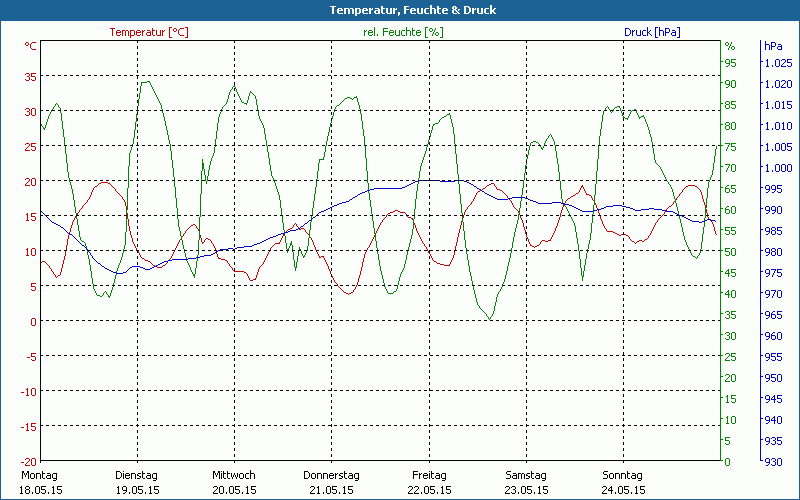Screen dimensions: 800x500
Task: Click the '35' tick on temperature axis
Action: tap(31, 77)
